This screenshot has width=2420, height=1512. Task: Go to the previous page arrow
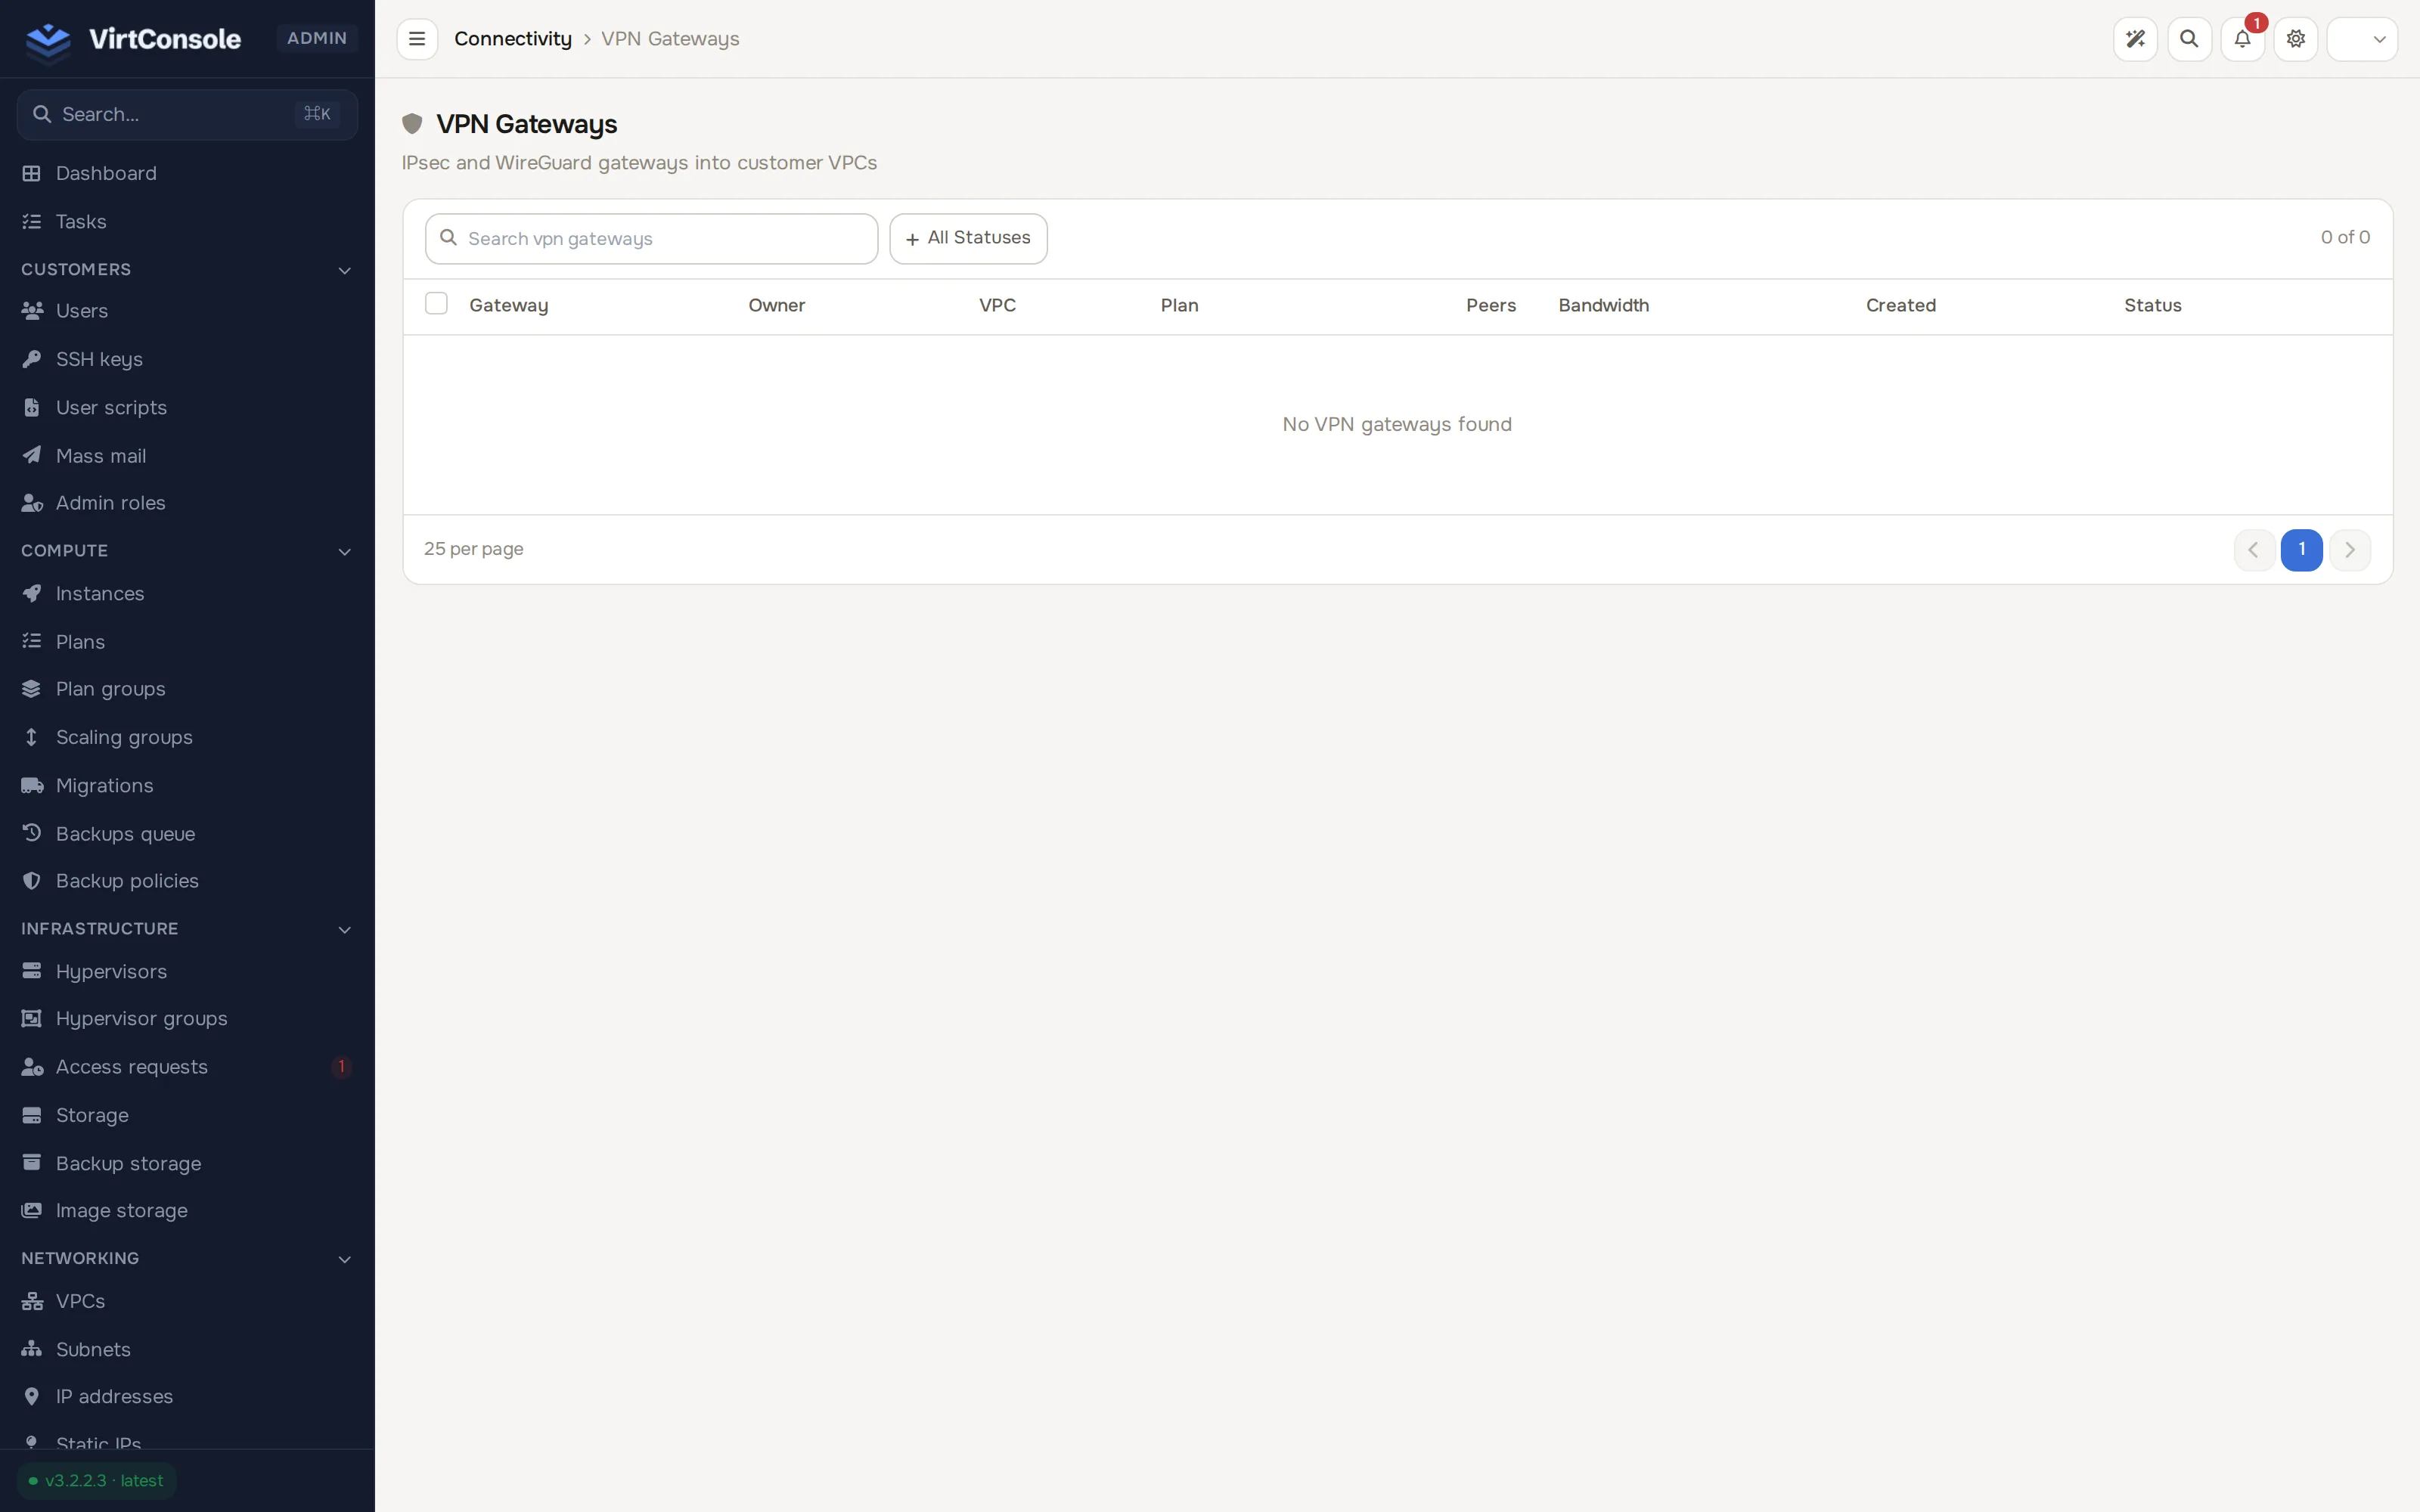[x=2254, y=550]
